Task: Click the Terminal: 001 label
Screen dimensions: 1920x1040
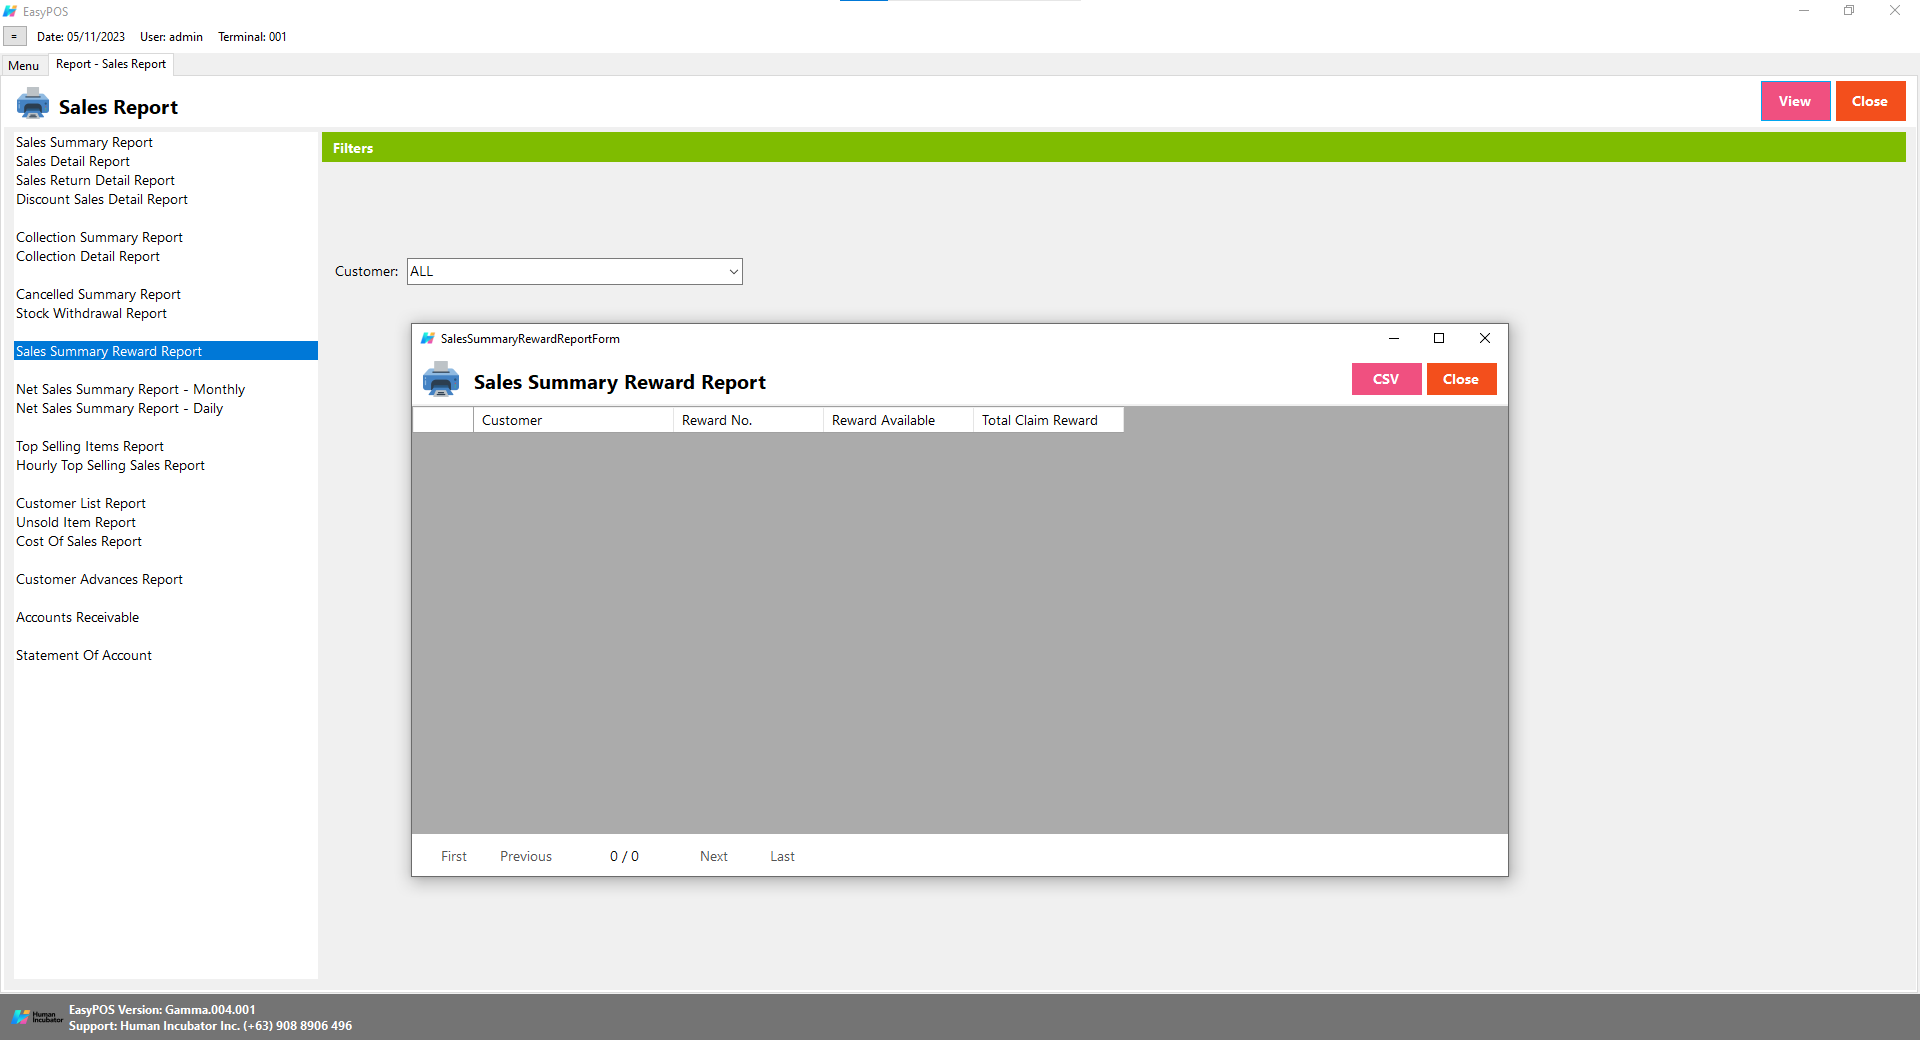Action: (252, 37)
